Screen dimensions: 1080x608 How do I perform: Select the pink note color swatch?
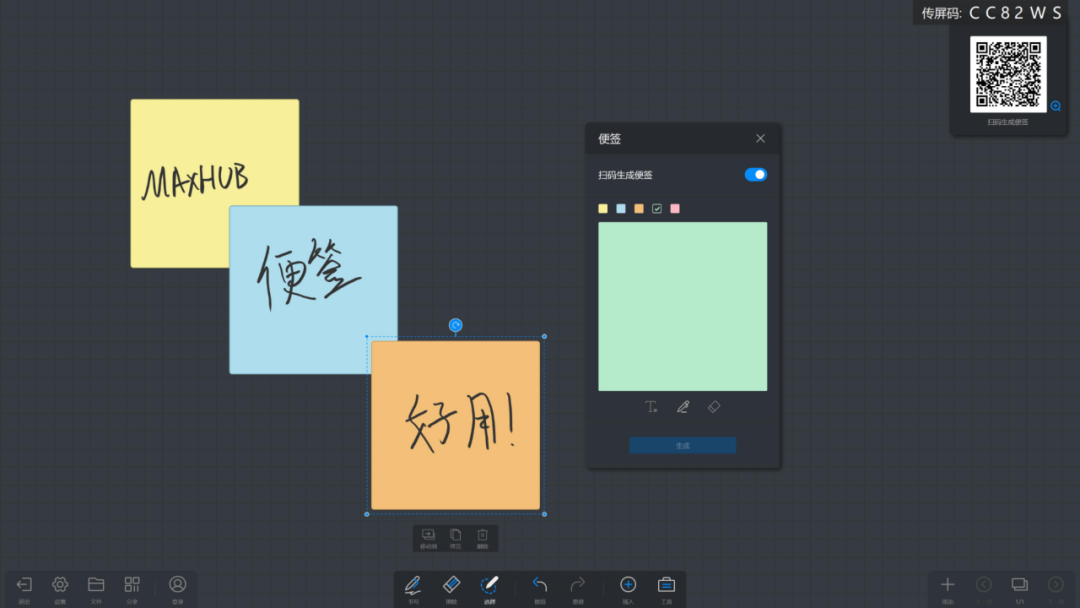675,208
